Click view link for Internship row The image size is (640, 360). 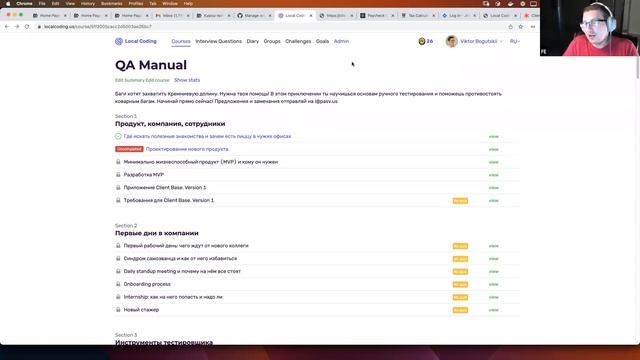pyautogui.click(x=493, y=297)
